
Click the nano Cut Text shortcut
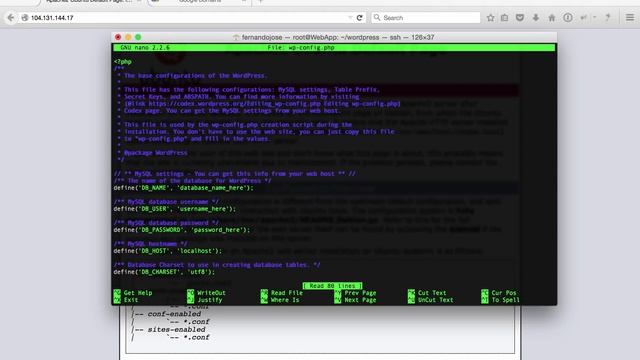427,293
